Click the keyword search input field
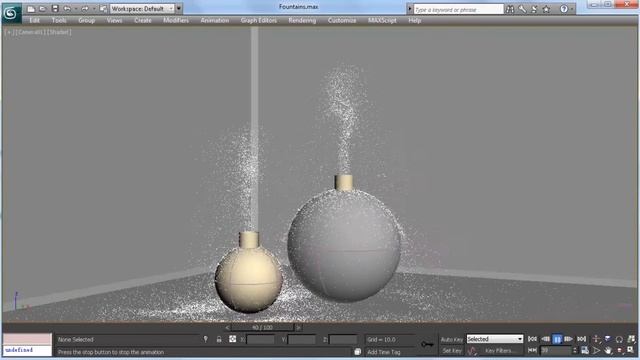The image size is (640, 360). coord(458,9)
